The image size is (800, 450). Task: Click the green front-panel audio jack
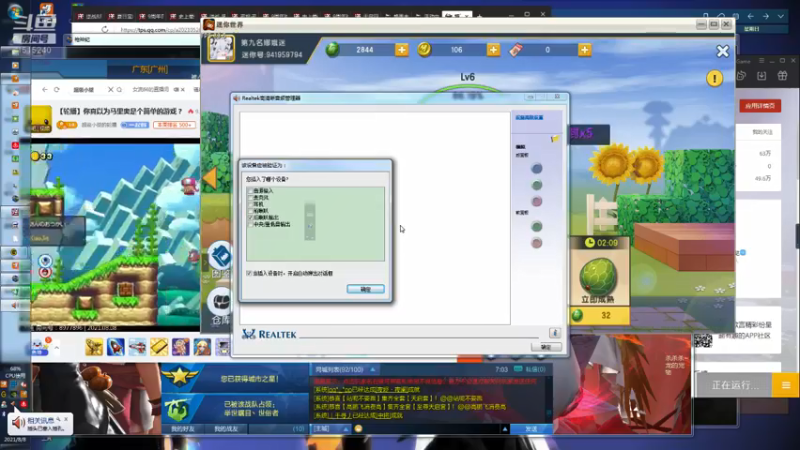click(x=536, y=226)
